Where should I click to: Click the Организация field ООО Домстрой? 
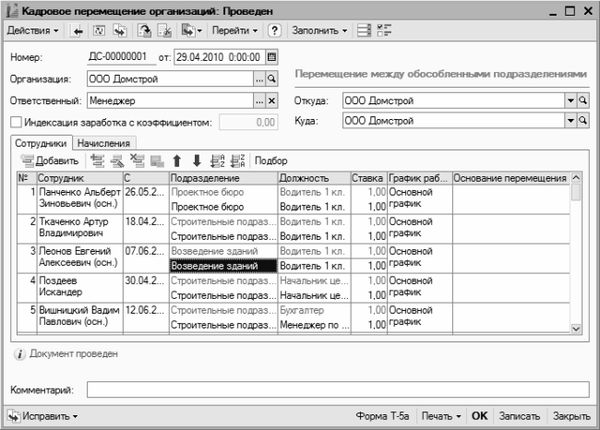pyautogui.click(x=170, y=79)
